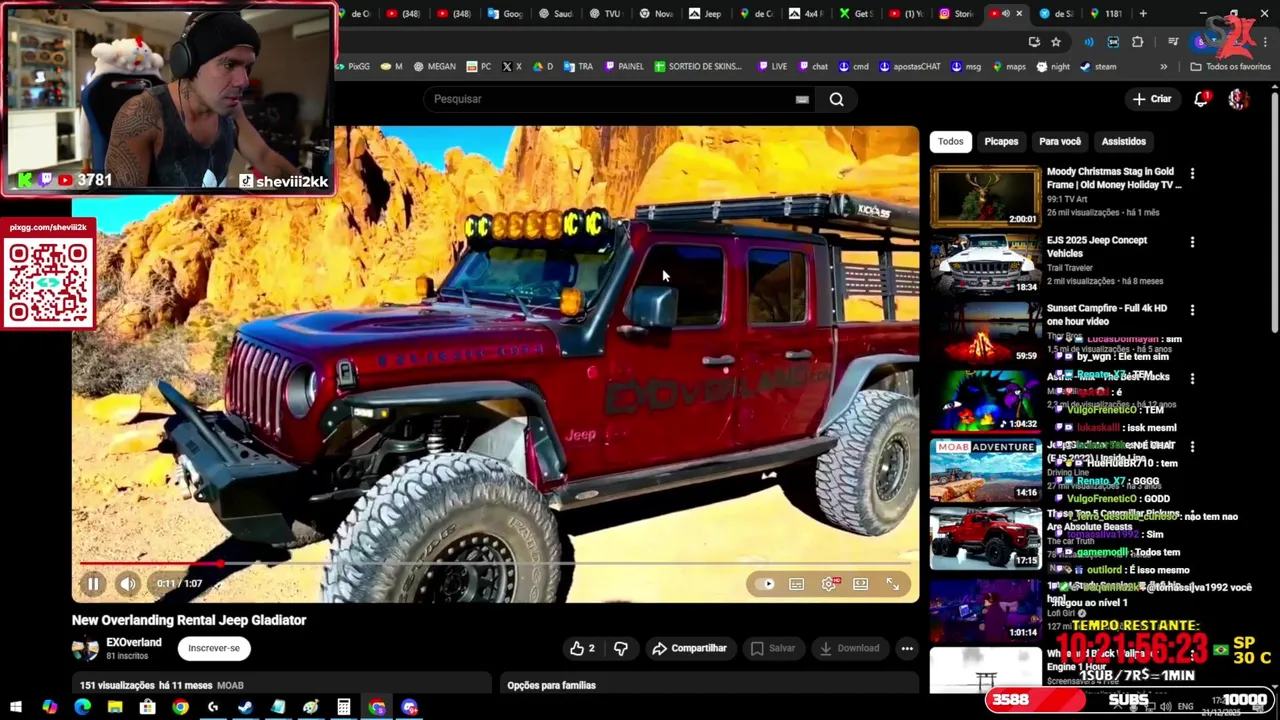Enter fullscreen mode in the player

click(893, 584)
